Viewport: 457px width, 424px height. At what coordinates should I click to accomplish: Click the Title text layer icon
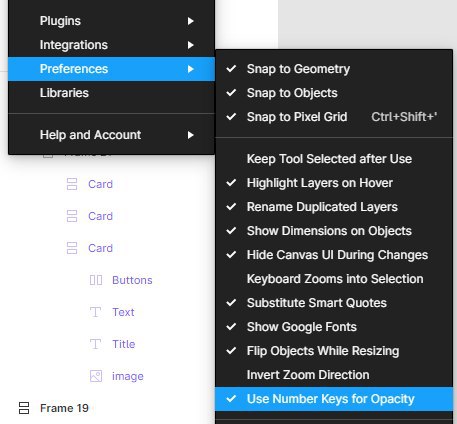click(96, 344)
